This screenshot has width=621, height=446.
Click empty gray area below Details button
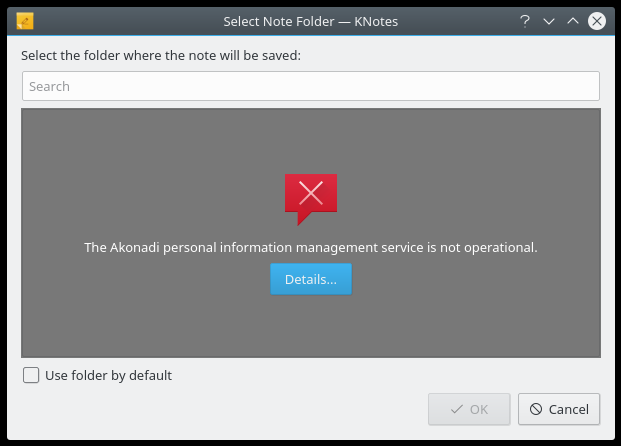[311, 325]
